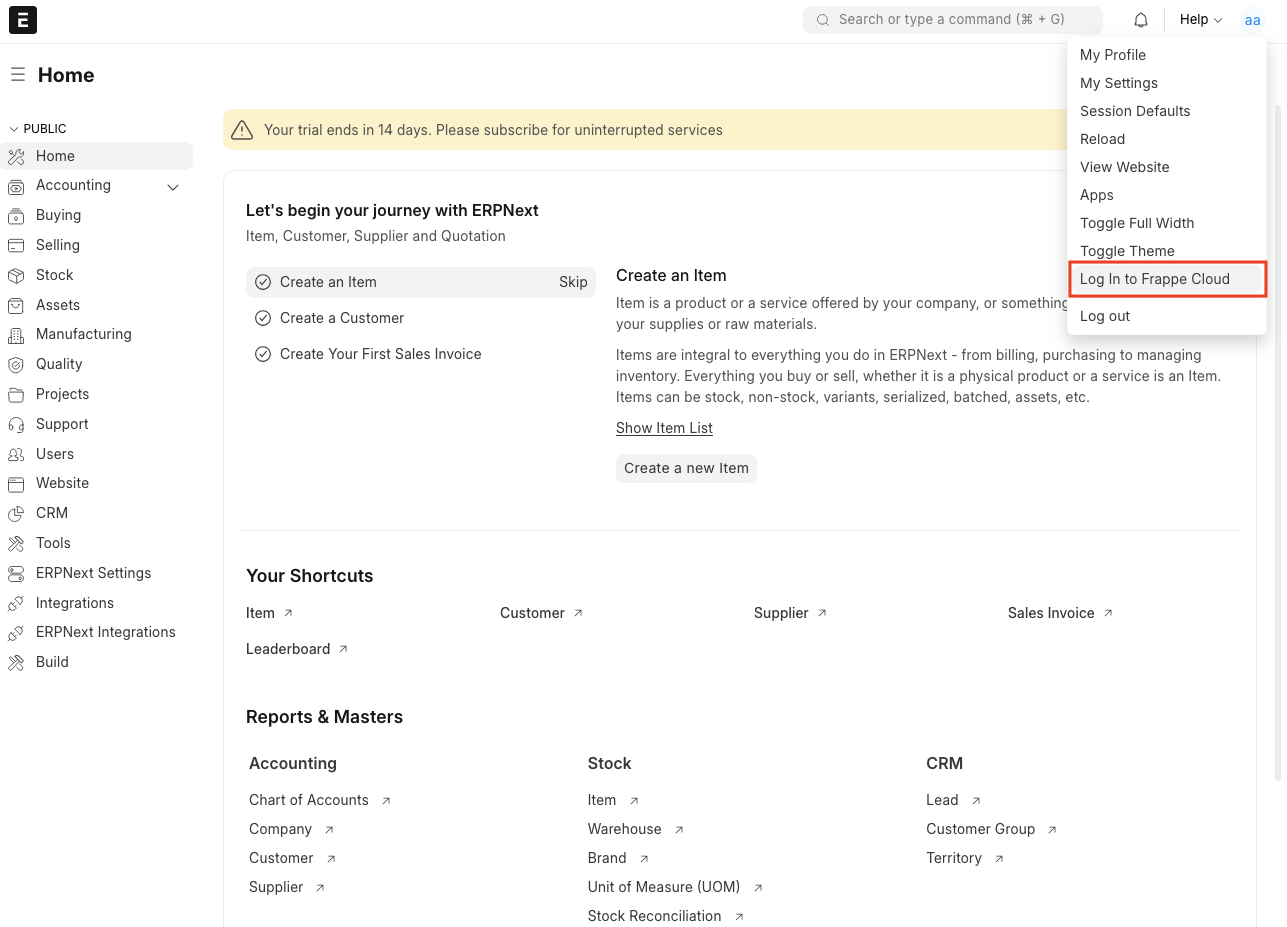This screenshot has height=927, width=1287.
Task: Select Log In to Frappe Cloud
Action: 1154,279
